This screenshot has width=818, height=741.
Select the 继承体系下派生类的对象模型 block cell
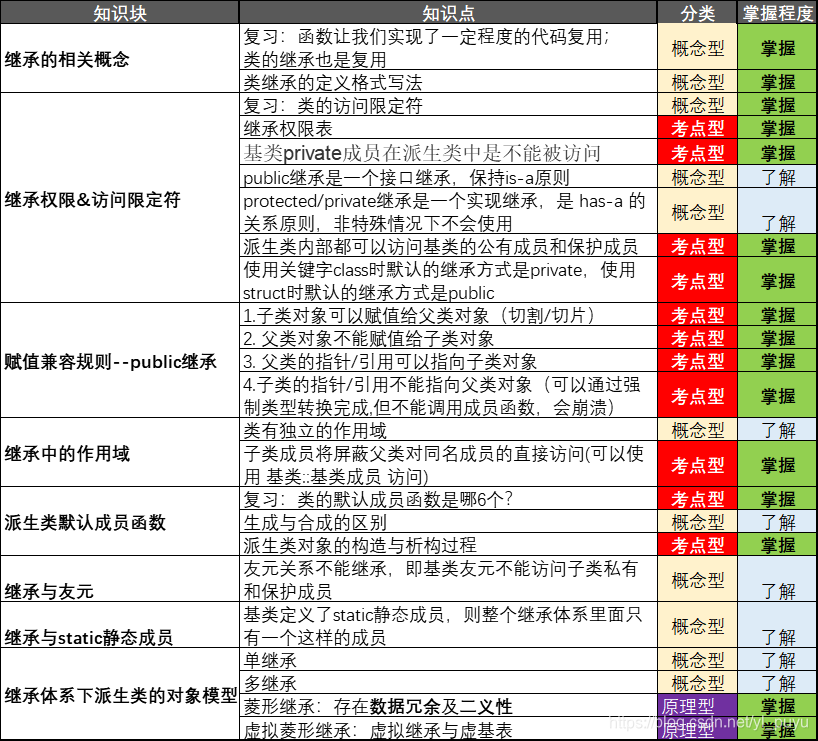pos(119,694)
